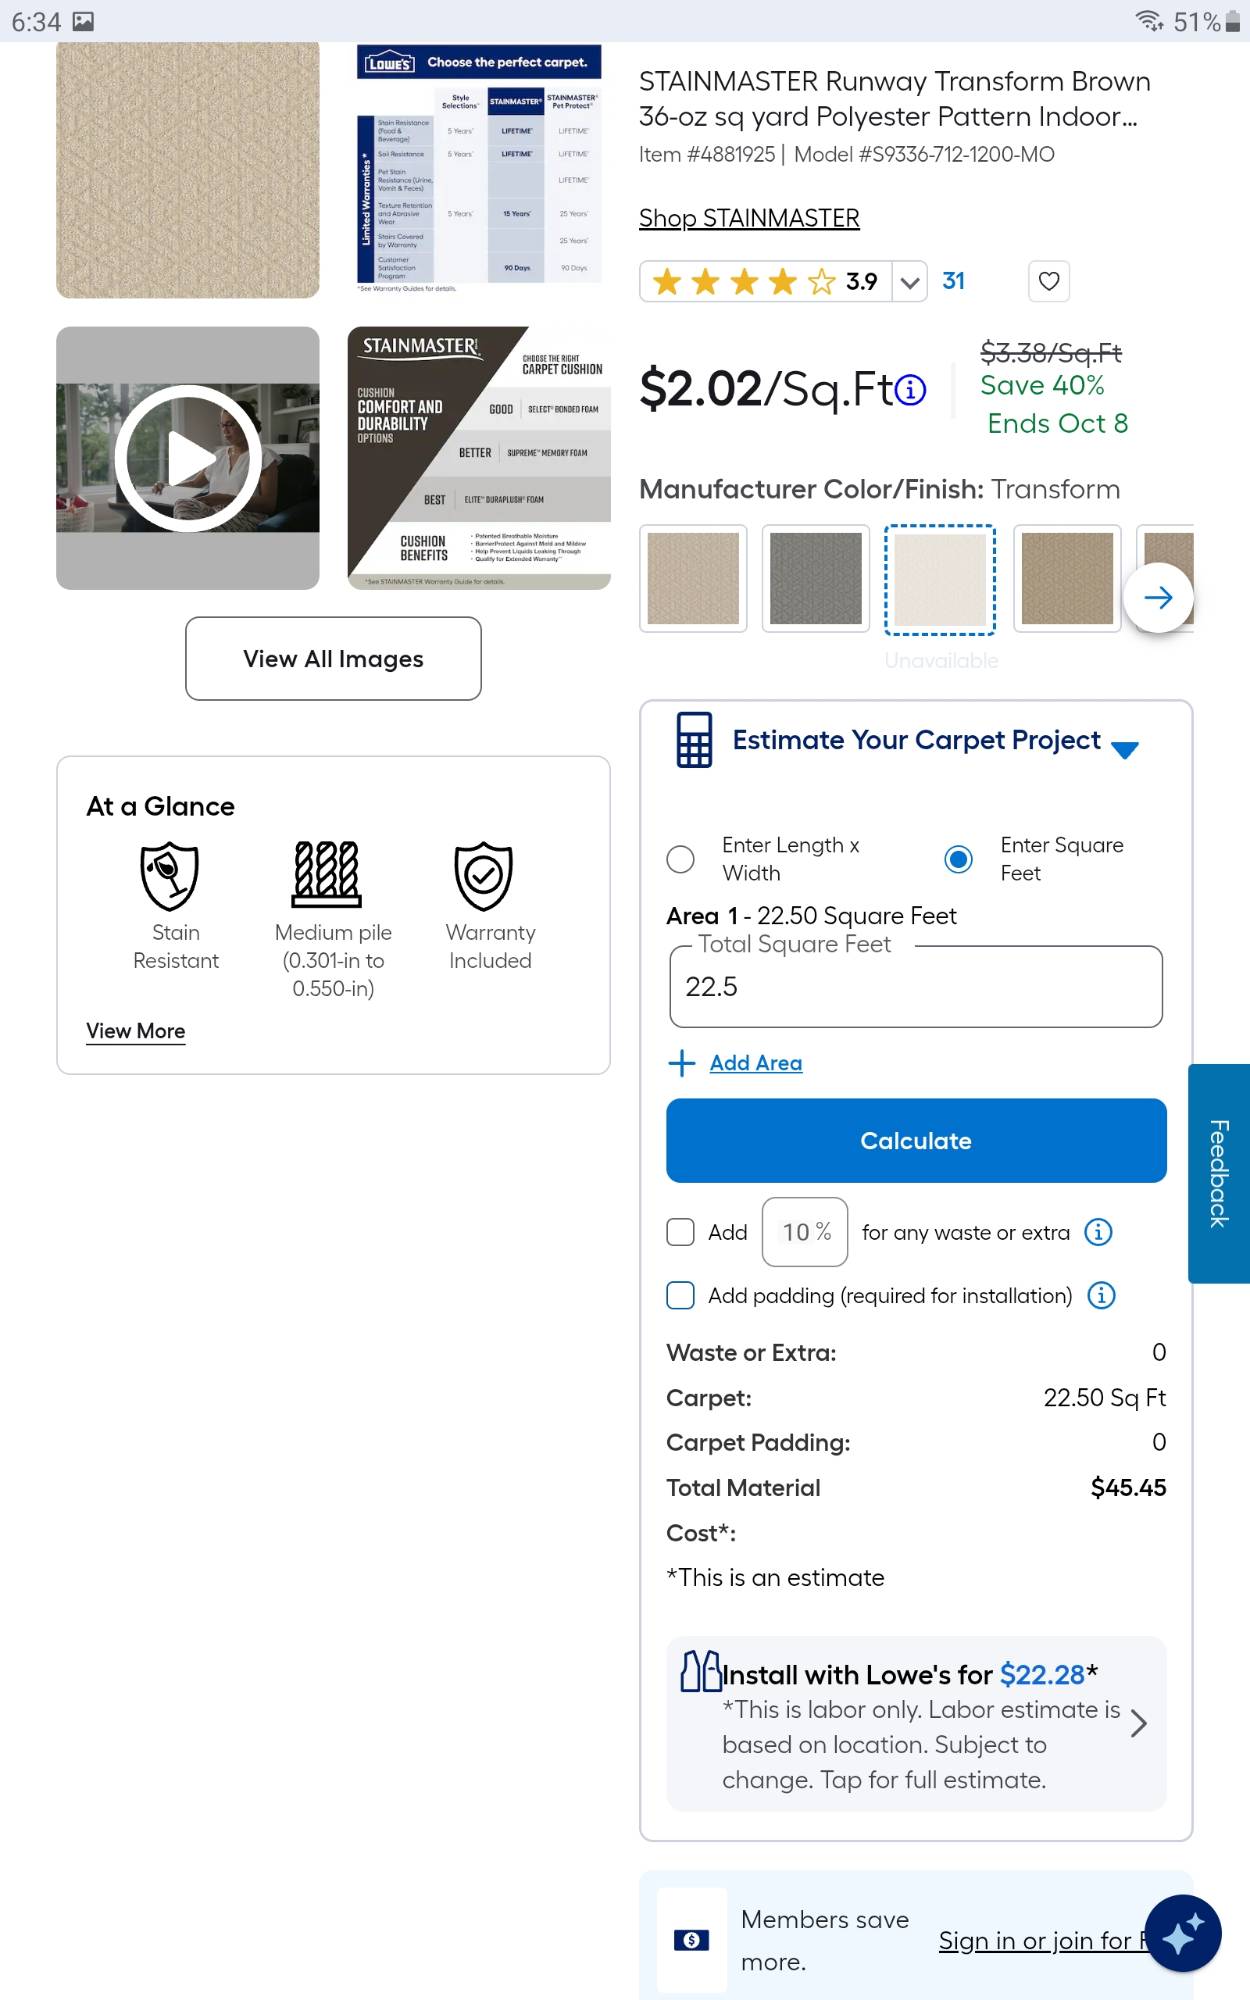Play the product video
The height and width of the screenshot is (2000, 1250).
(188, 458)
